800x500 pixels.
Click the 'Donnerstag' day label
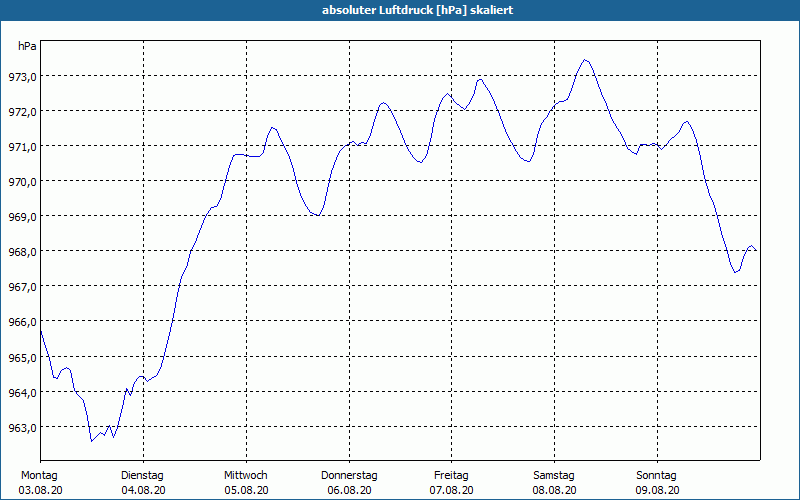pyautogui.click(x=349, y=476)
